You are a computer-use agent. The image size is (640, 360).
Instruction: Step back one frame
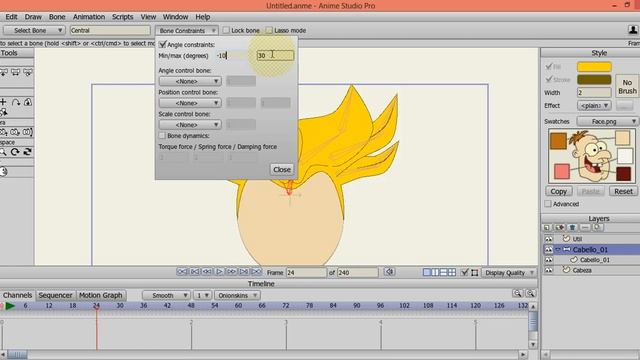coord(207,272)
